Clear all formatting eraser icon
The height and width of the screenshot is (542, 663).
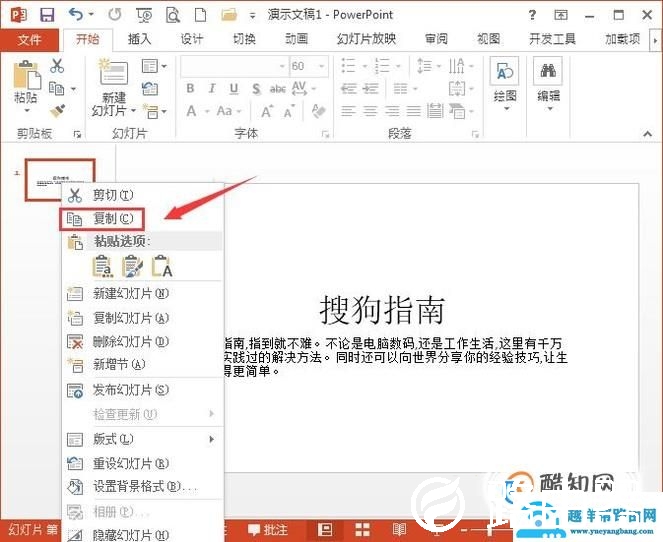tap(318, 111)
